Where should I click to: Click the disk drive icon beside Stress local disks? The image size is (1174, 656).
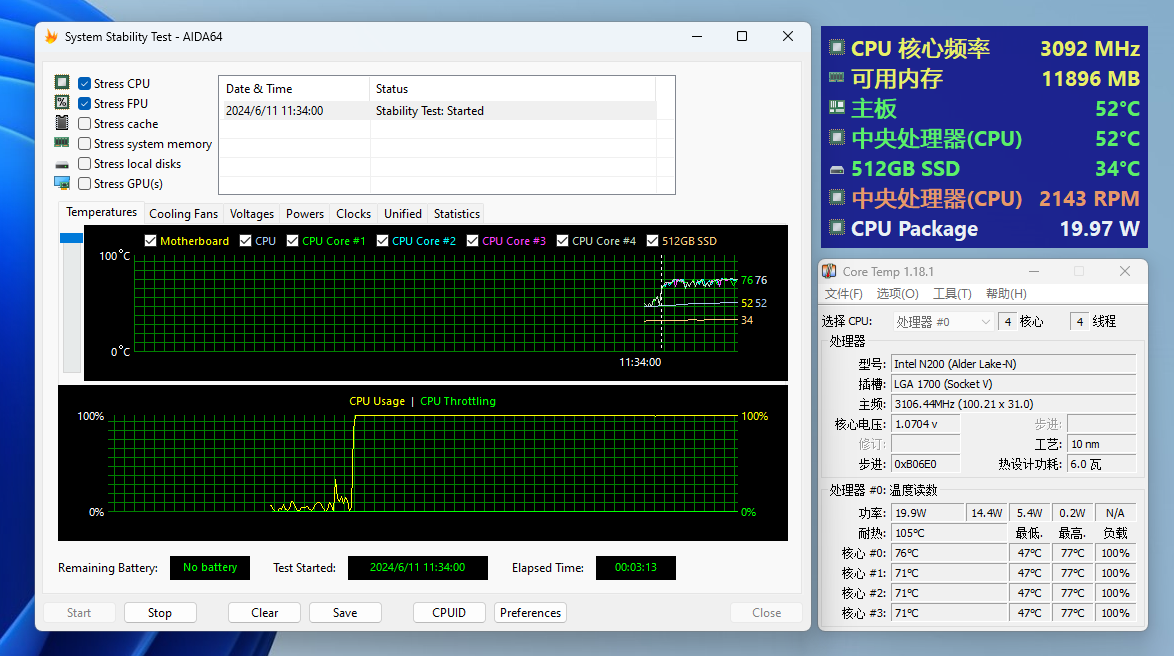(x=62, y=164)
